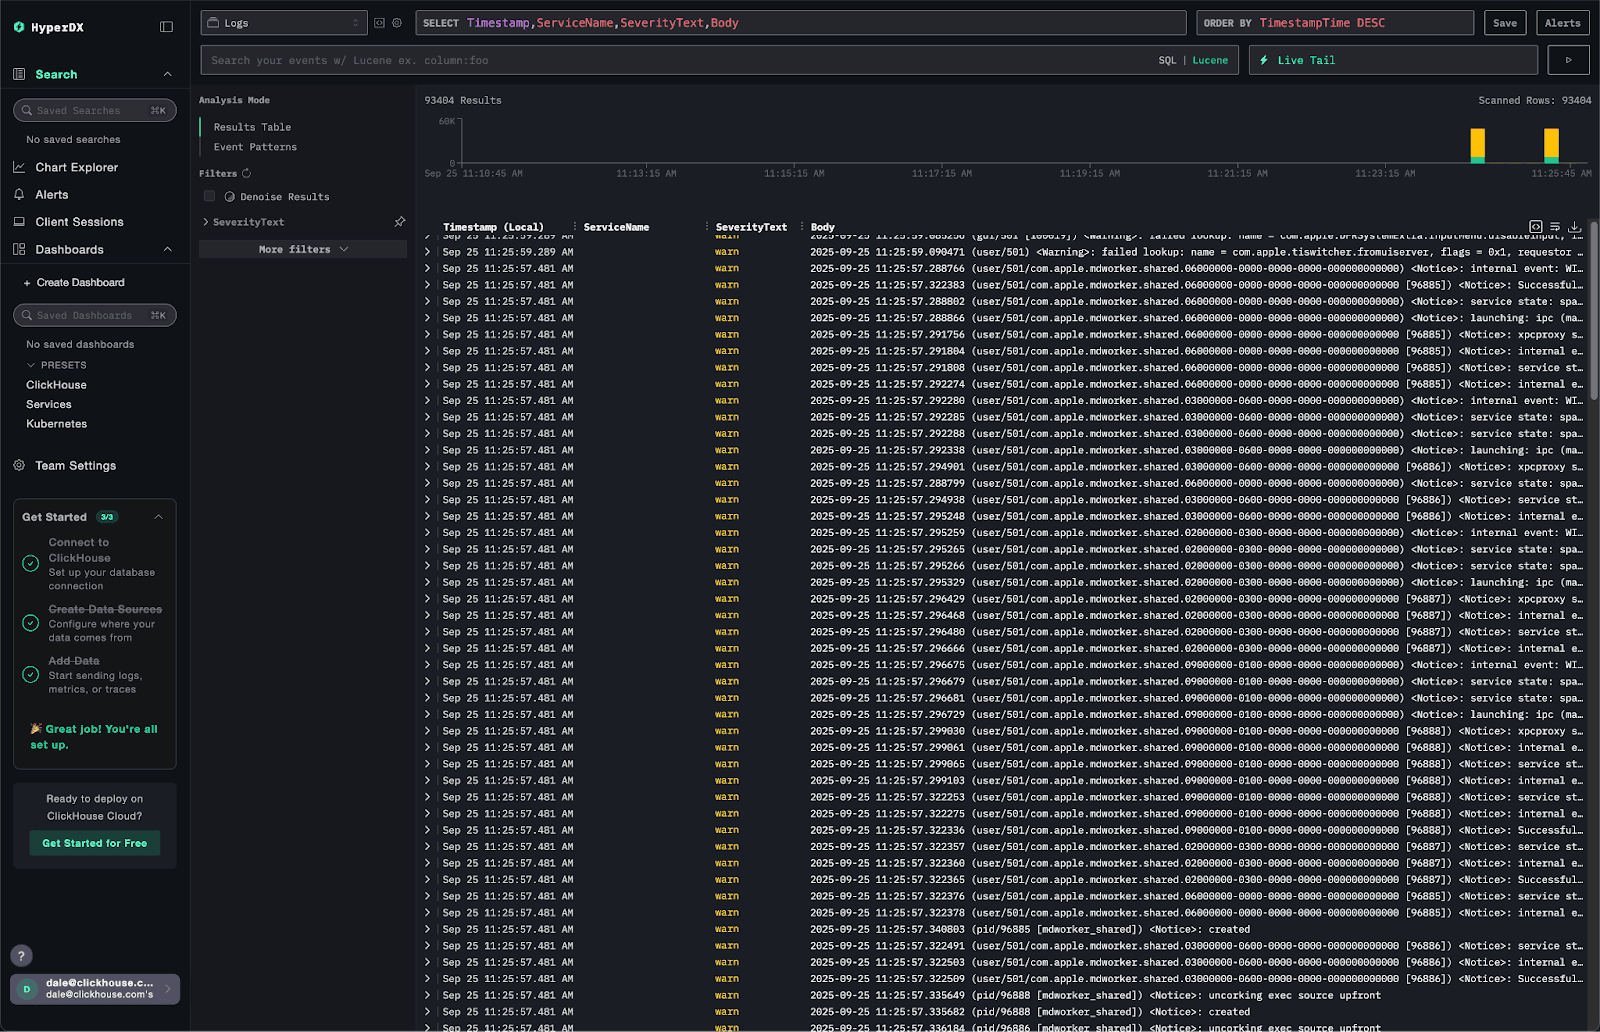Switch to Event Patterns analysis mode
1600x1032 pixels.
(255, 147)
